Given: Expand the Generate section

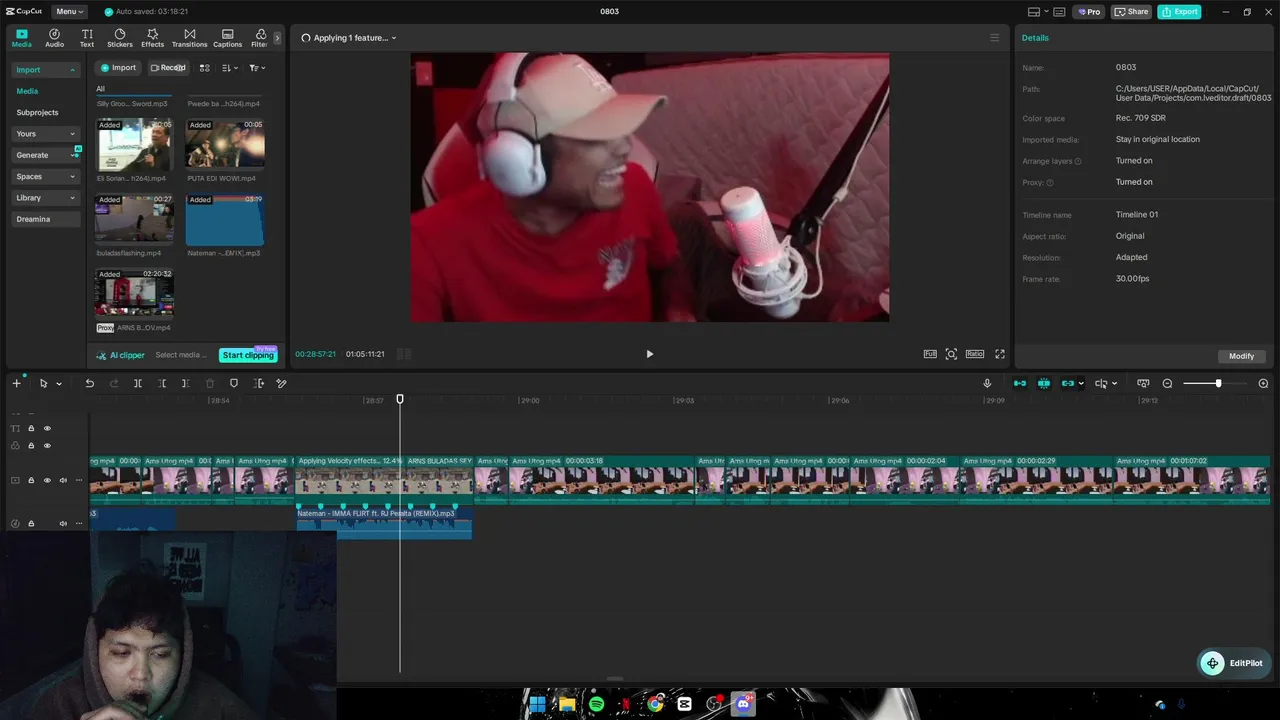Looking at the screenshot, I should [46, 155].
